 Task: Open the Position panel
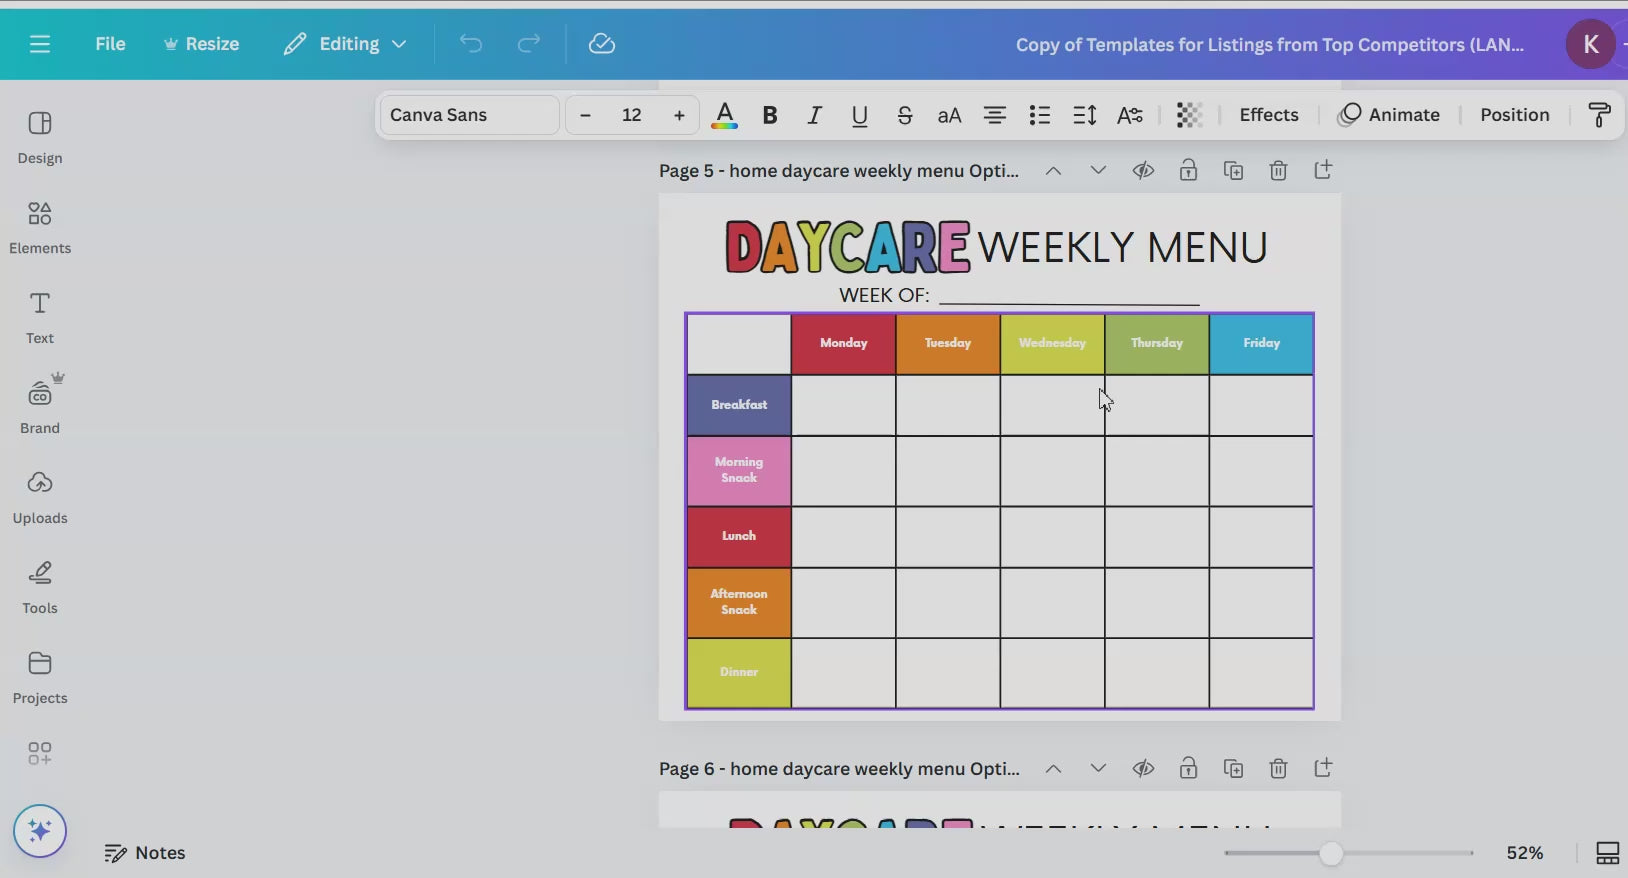pos(1514,115)
